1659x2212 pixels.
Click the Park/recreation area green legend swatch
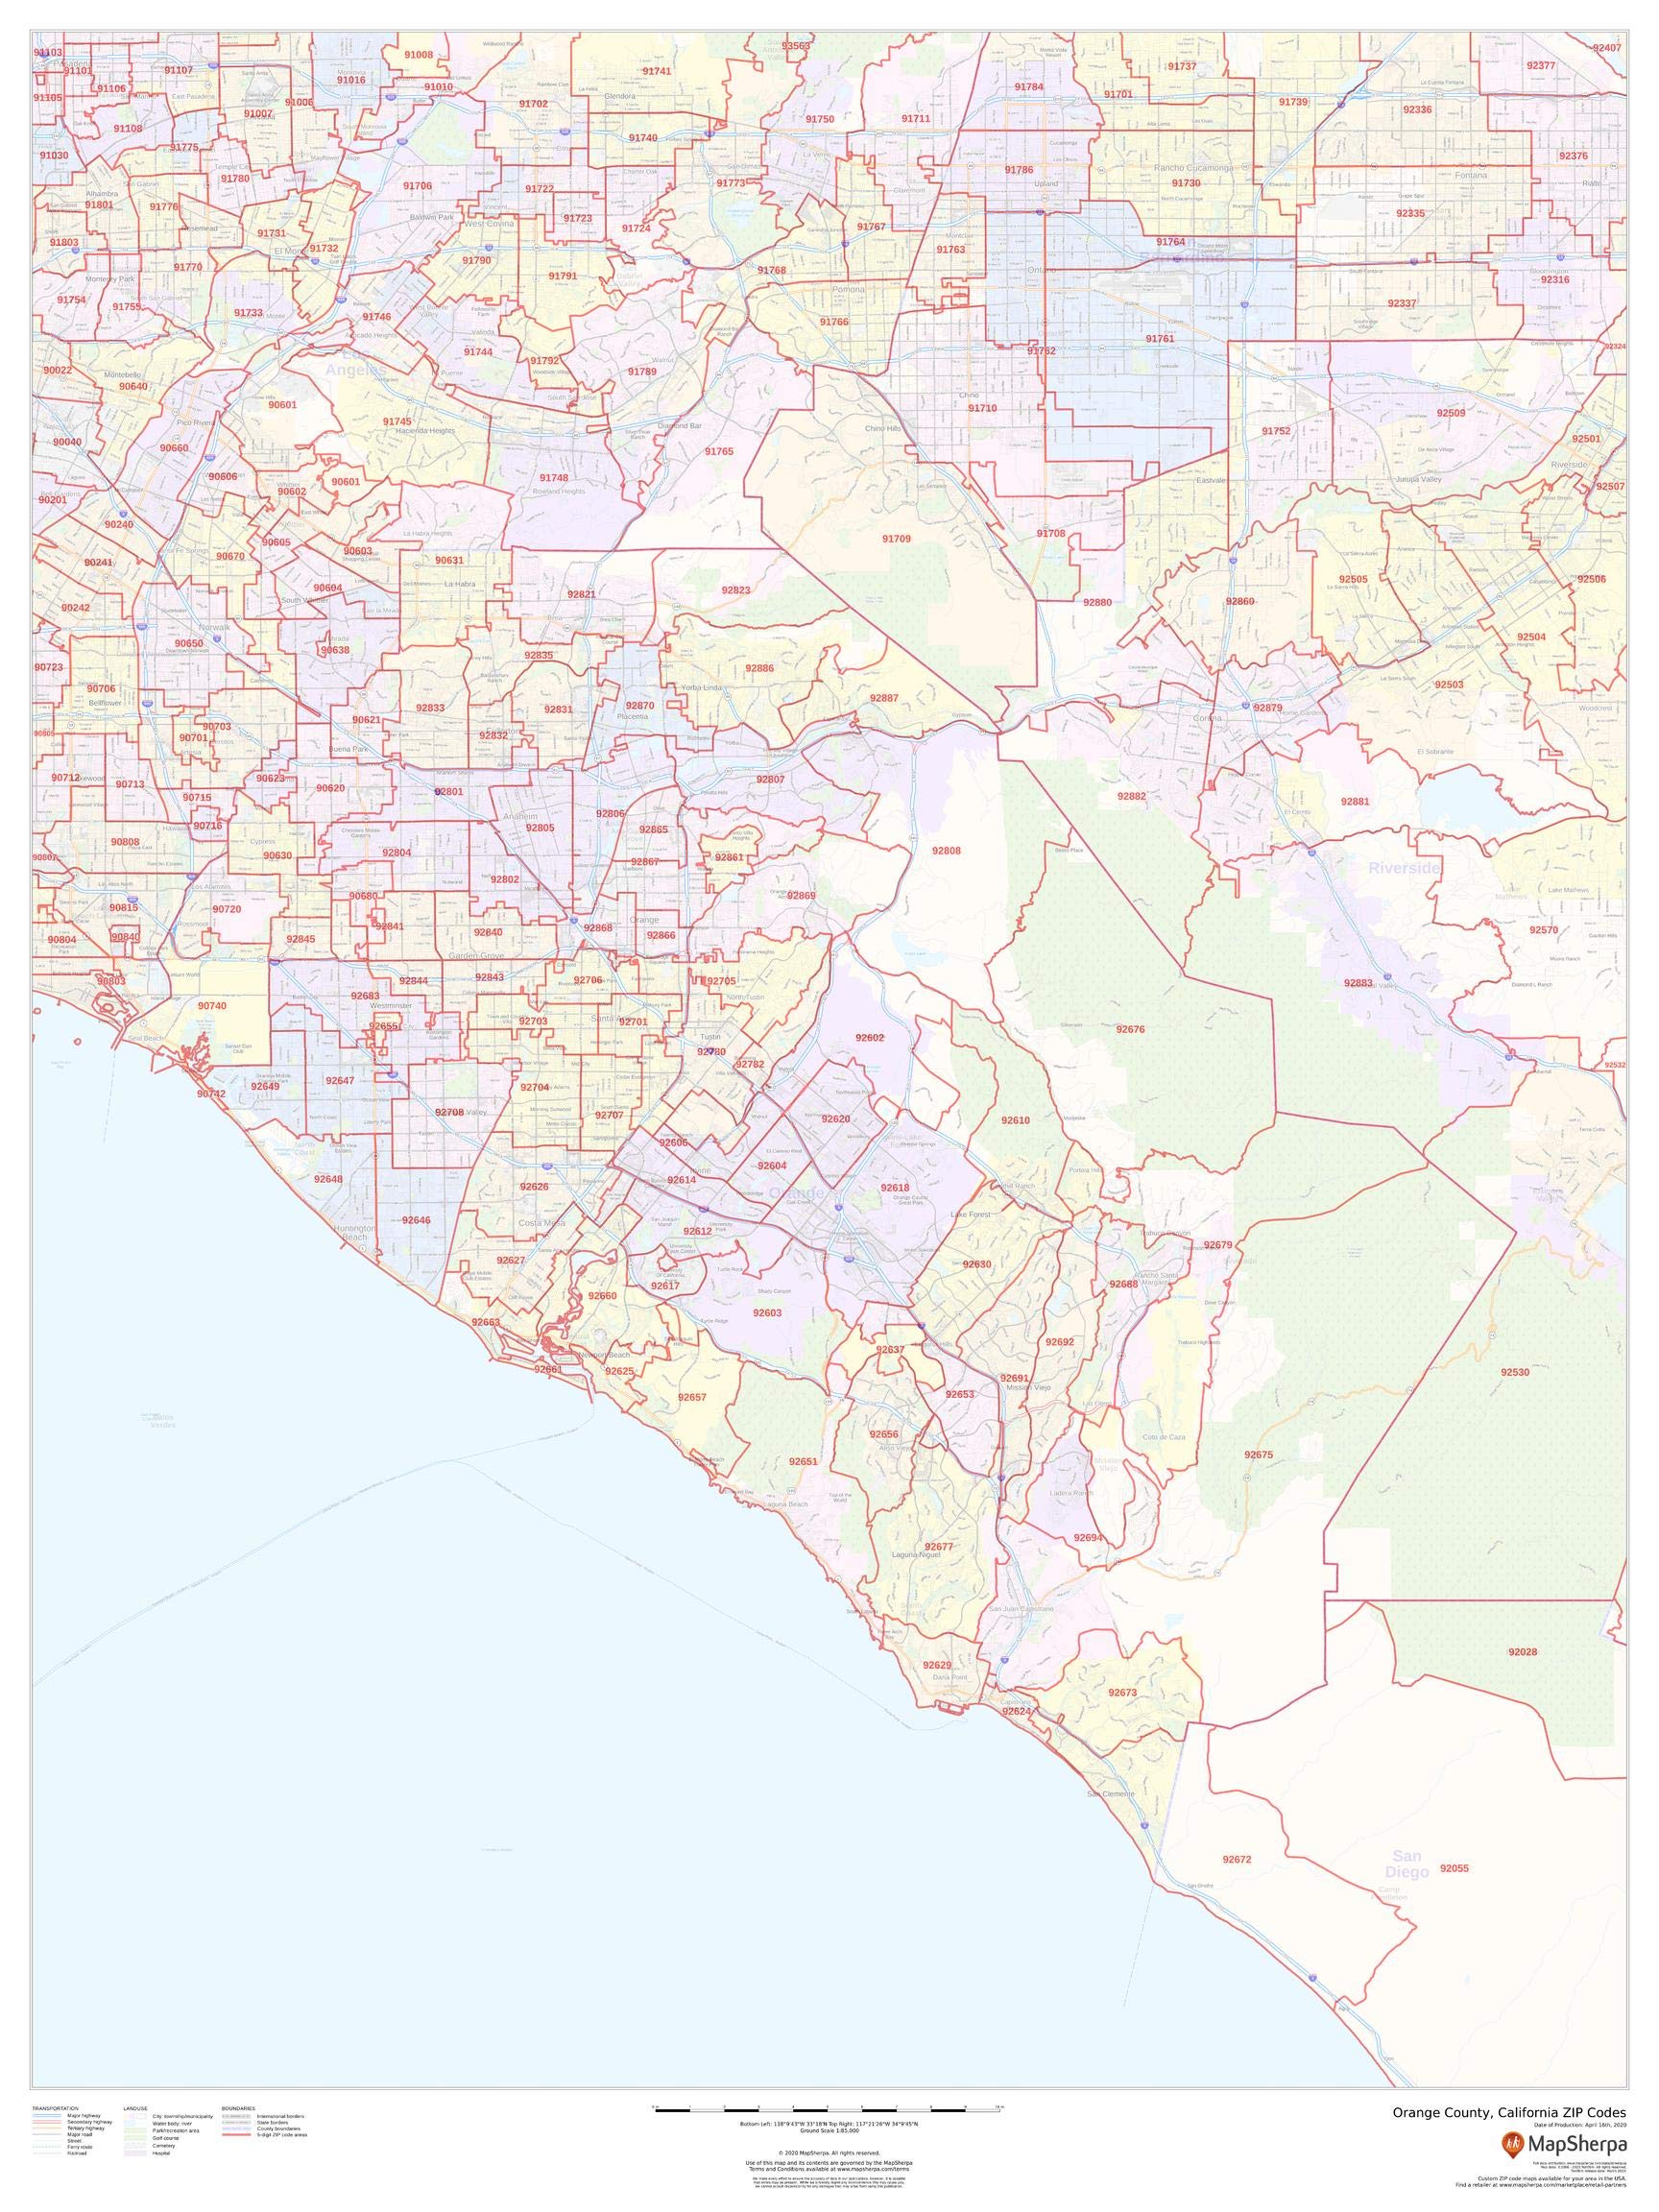pyautogui.click(x=134, y=2130)
